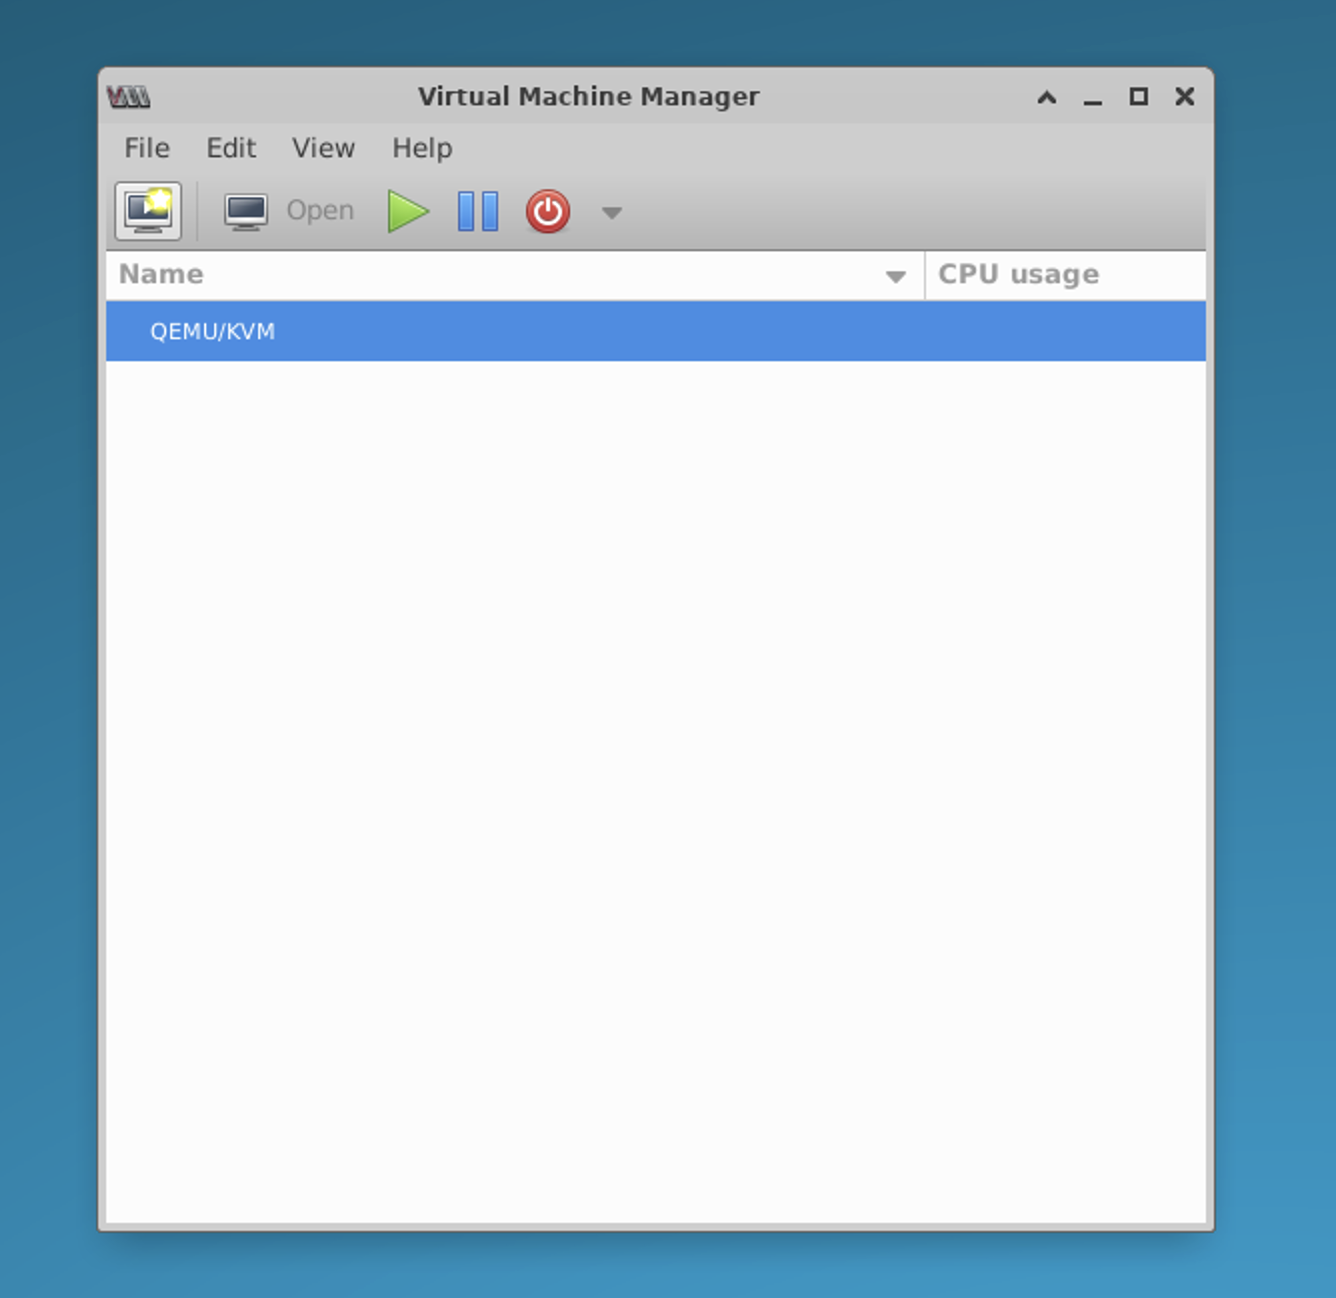Viewport: 1336px width, 1298px height.
Task: Close the Virtual Machine Manager window
Action: 1185,97
